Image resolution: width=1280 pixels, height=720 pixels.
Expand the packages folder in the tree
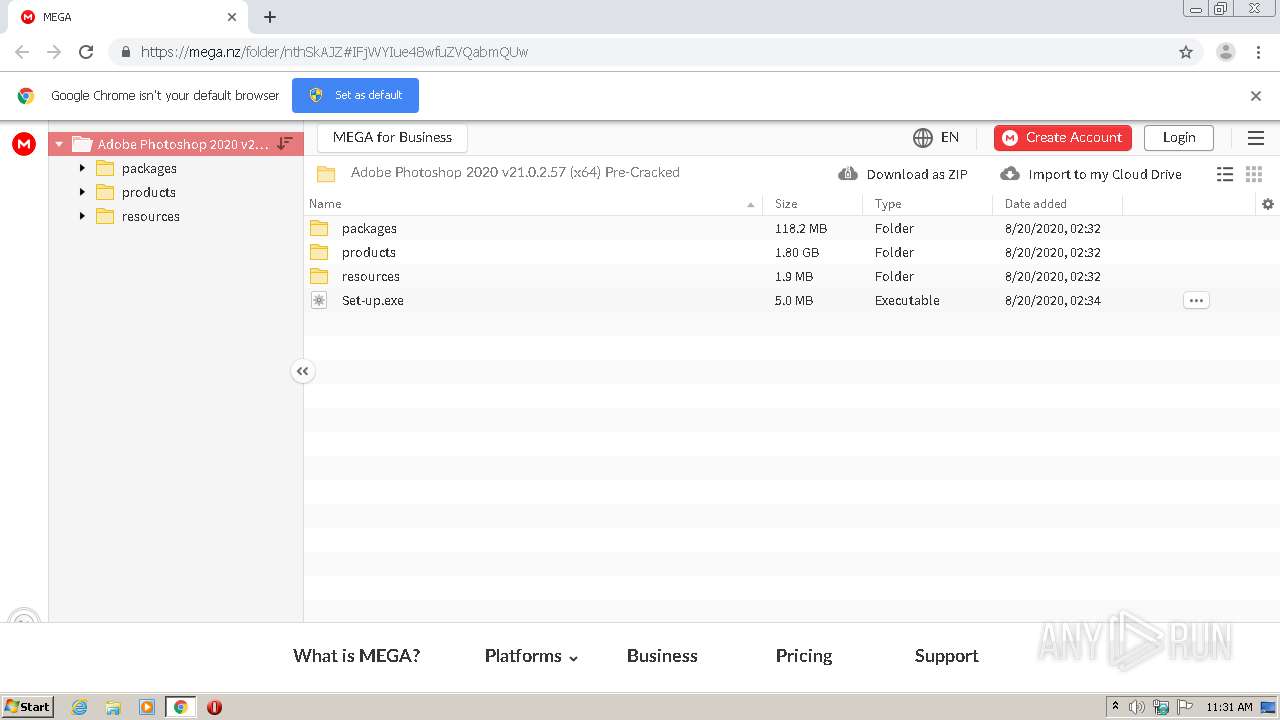pyautogui.click(x=82, y=168)
